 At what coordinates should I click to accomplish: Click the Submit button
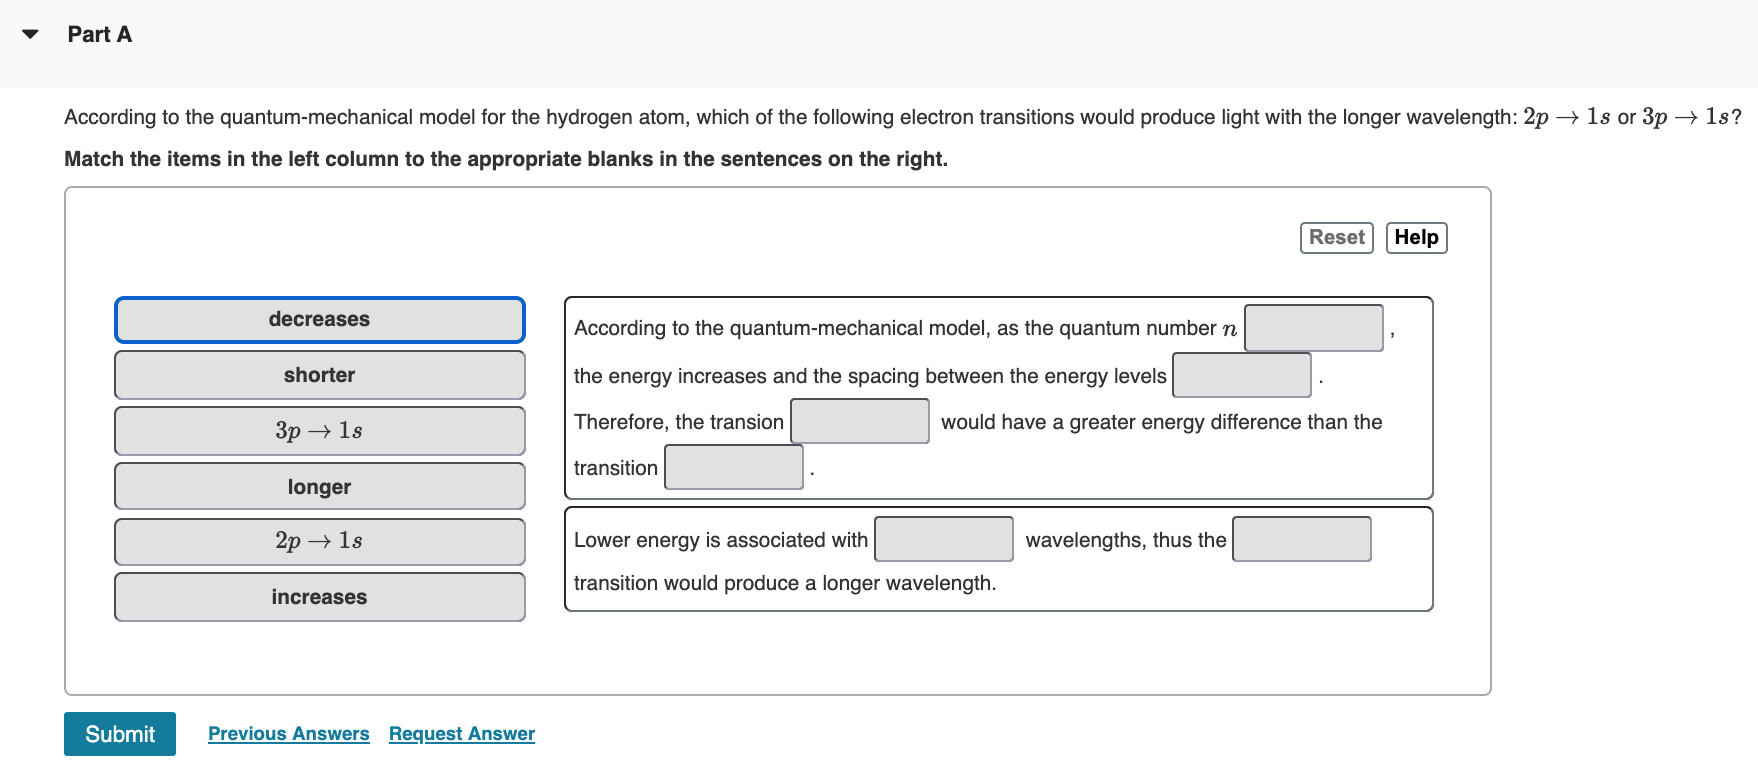click(x=119, y=733)
